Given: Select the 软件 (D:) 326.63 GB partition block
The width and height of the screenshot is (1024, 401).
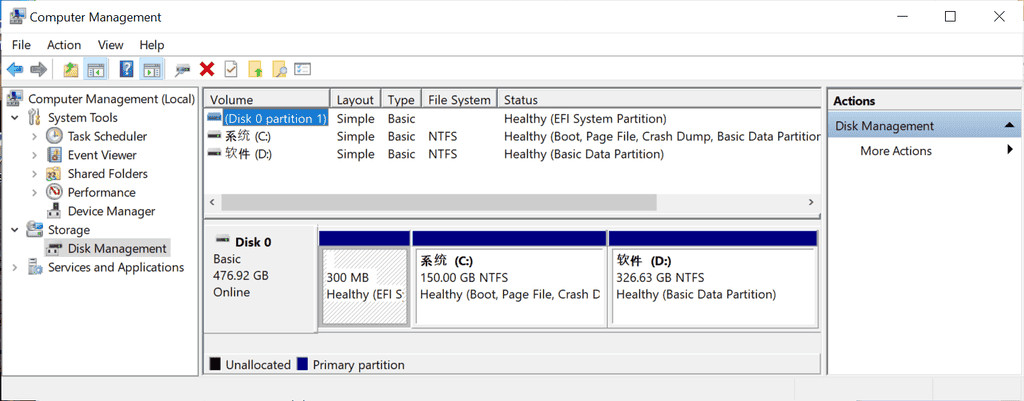Looking at the screenshot, I should [x=712, y=286].
